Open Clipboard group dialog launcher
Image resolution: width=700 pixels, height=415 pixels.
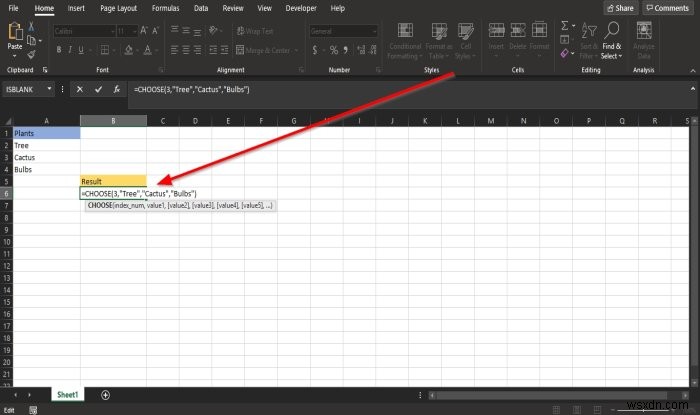coord(45,70)
